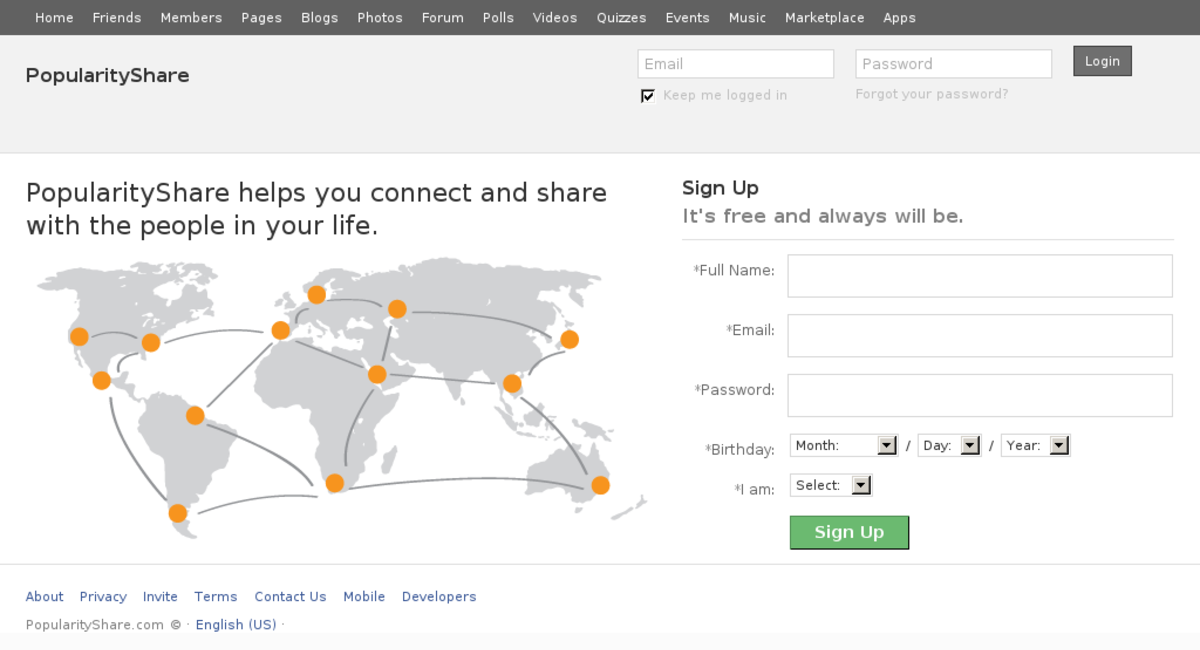The image size is (1200, 650).
Task: Click the orange dot on Australia
Action: pos(600,486)
